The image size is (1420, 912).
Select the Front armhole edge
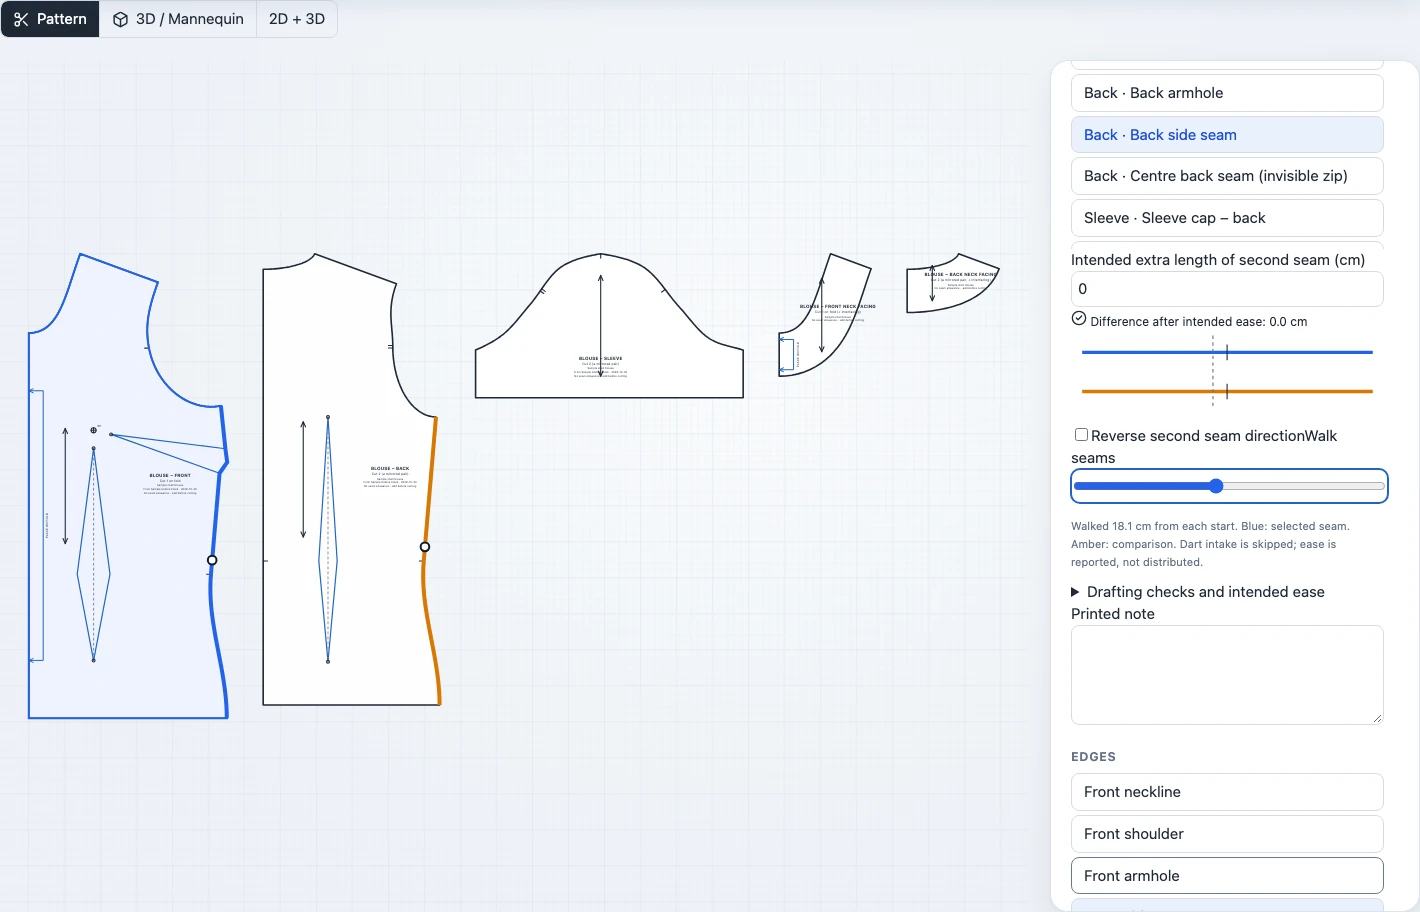click(1227, 876)
